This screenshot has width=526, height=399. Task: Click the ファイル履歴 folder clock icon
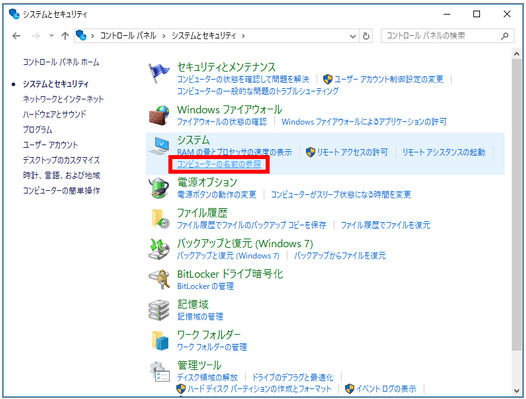point(160,218)
